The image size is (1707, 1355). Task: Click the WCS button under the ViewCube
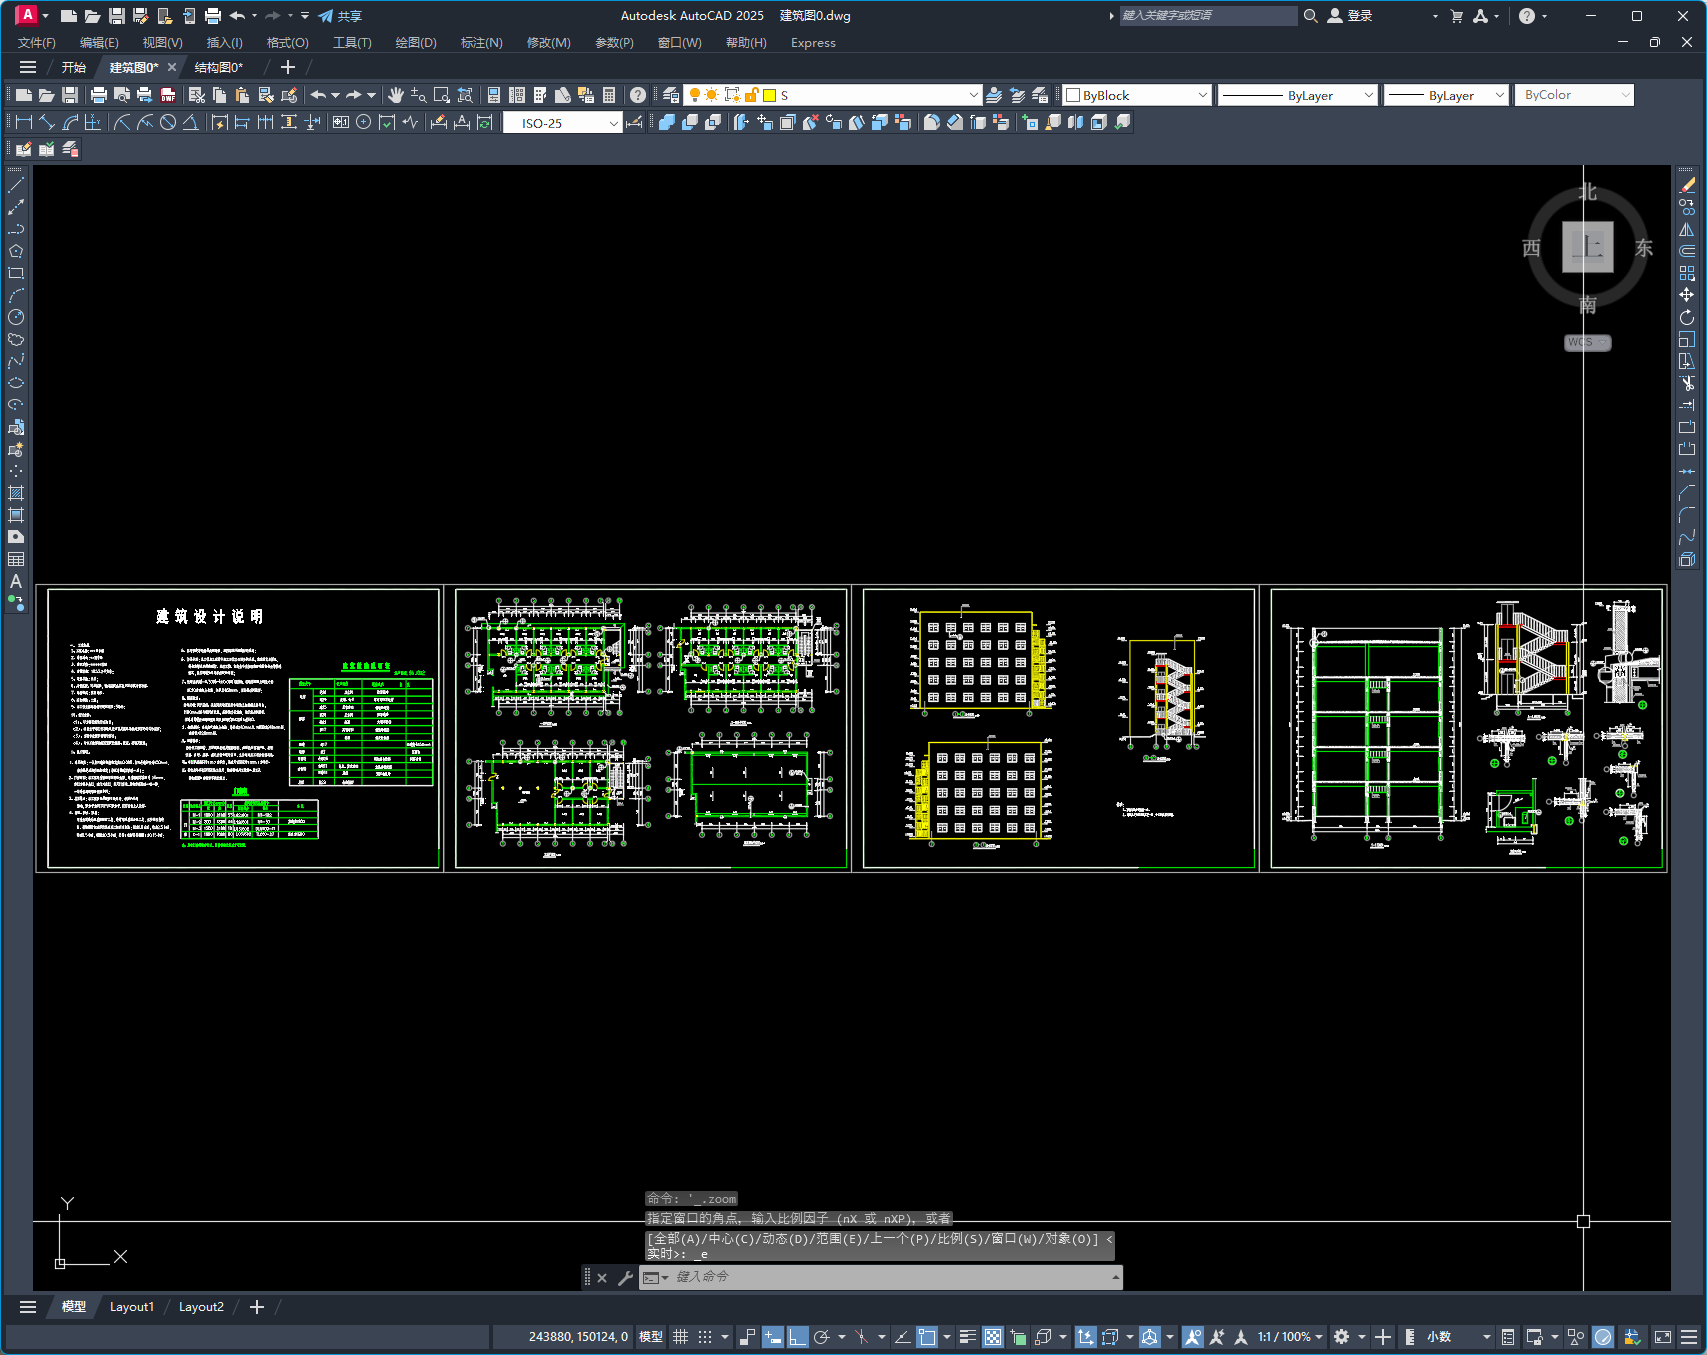[x=1587, y=342]
